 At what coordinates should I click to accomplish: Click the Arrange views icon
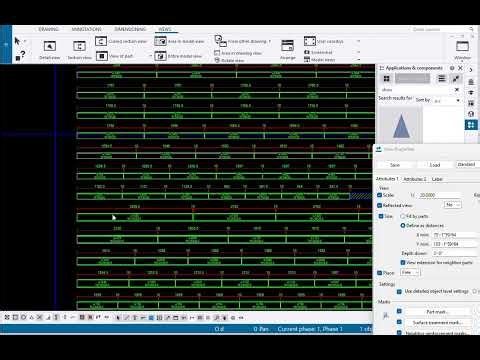287,46
